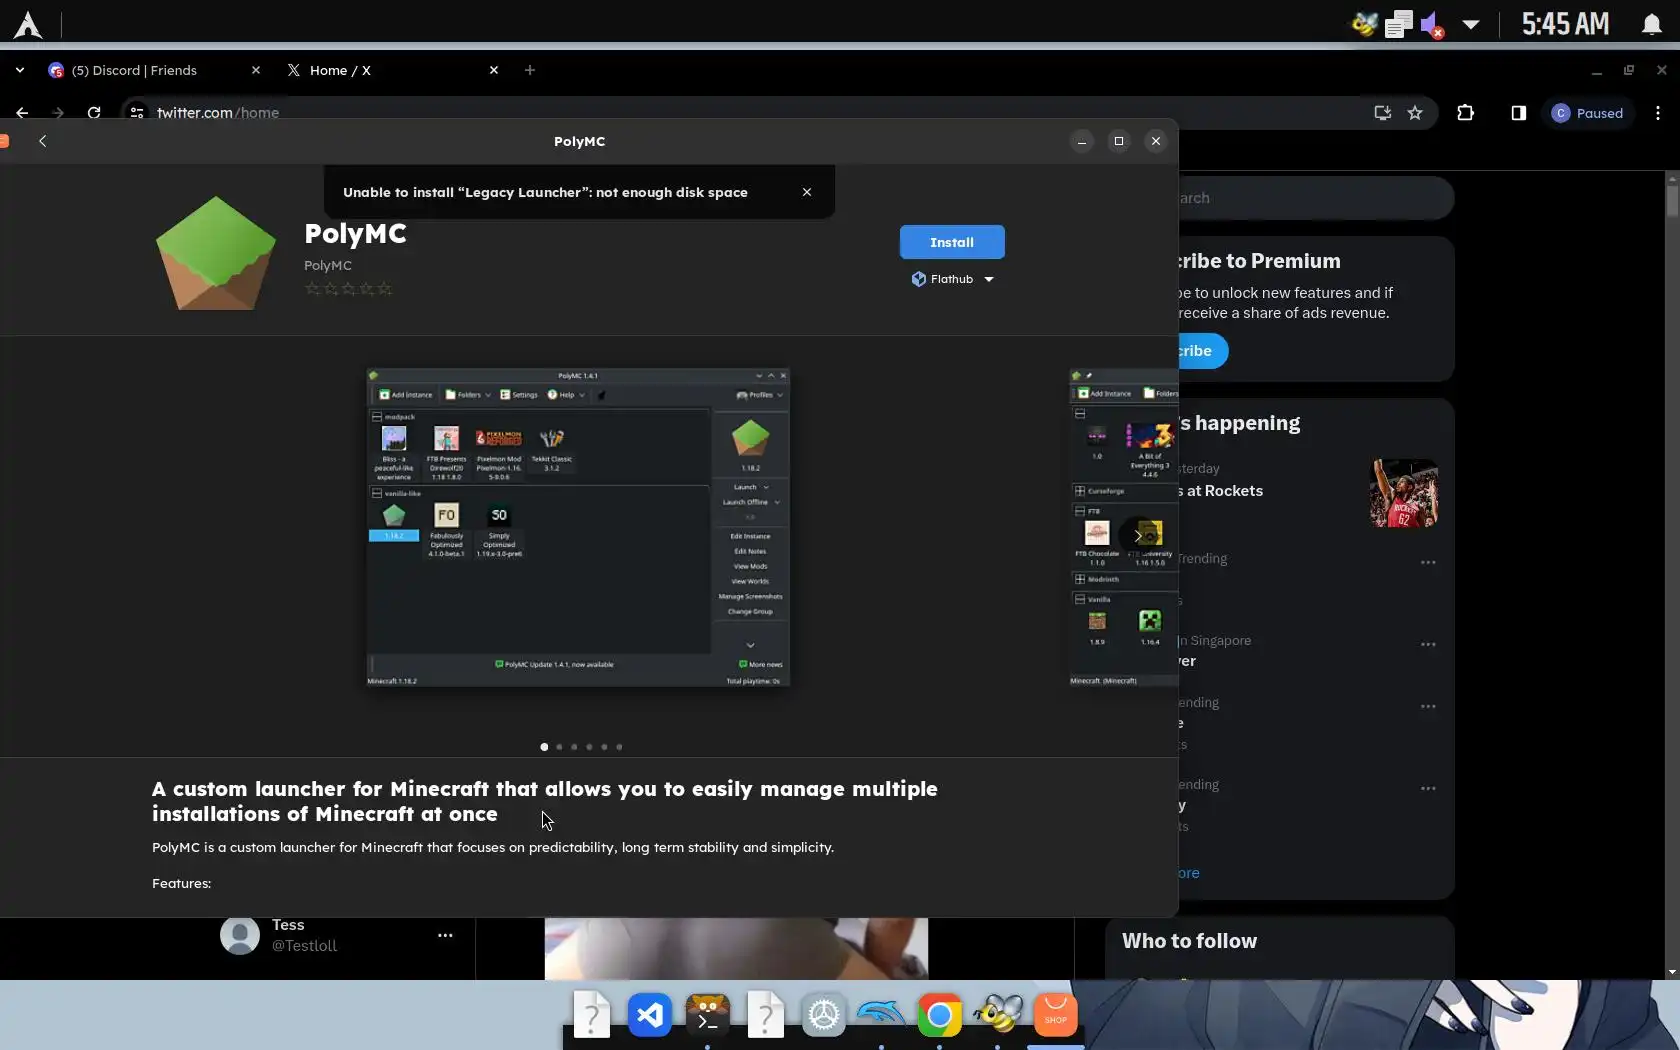Open the bee app in the dock
Image resolution: width=1680 pixels, height=1050 pixels.
998,1016
